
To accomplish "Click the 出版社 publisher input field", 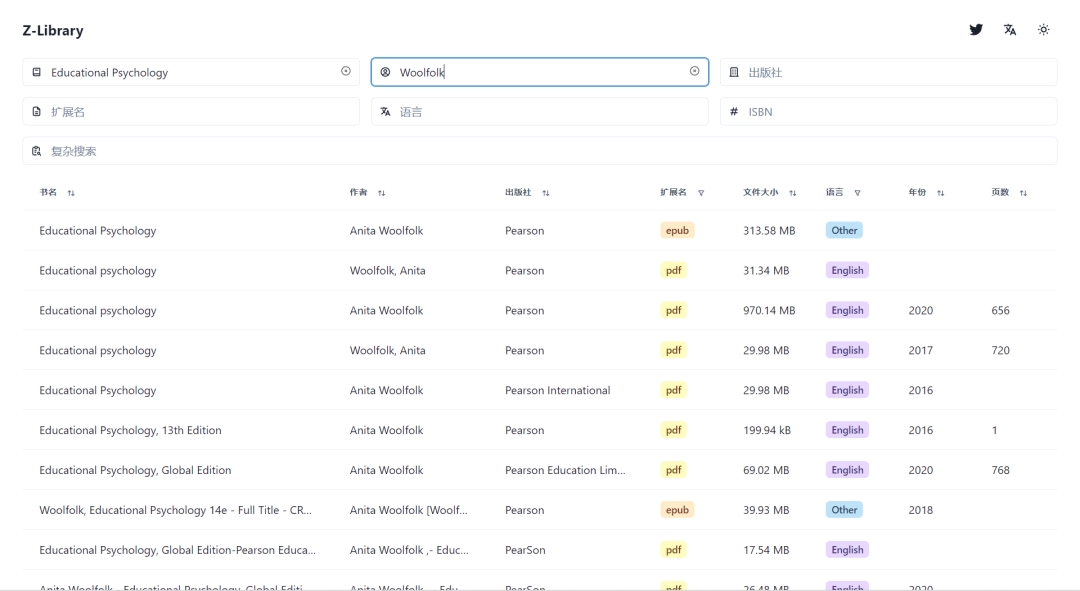I will pyautogui.click(x=889, y=72).
